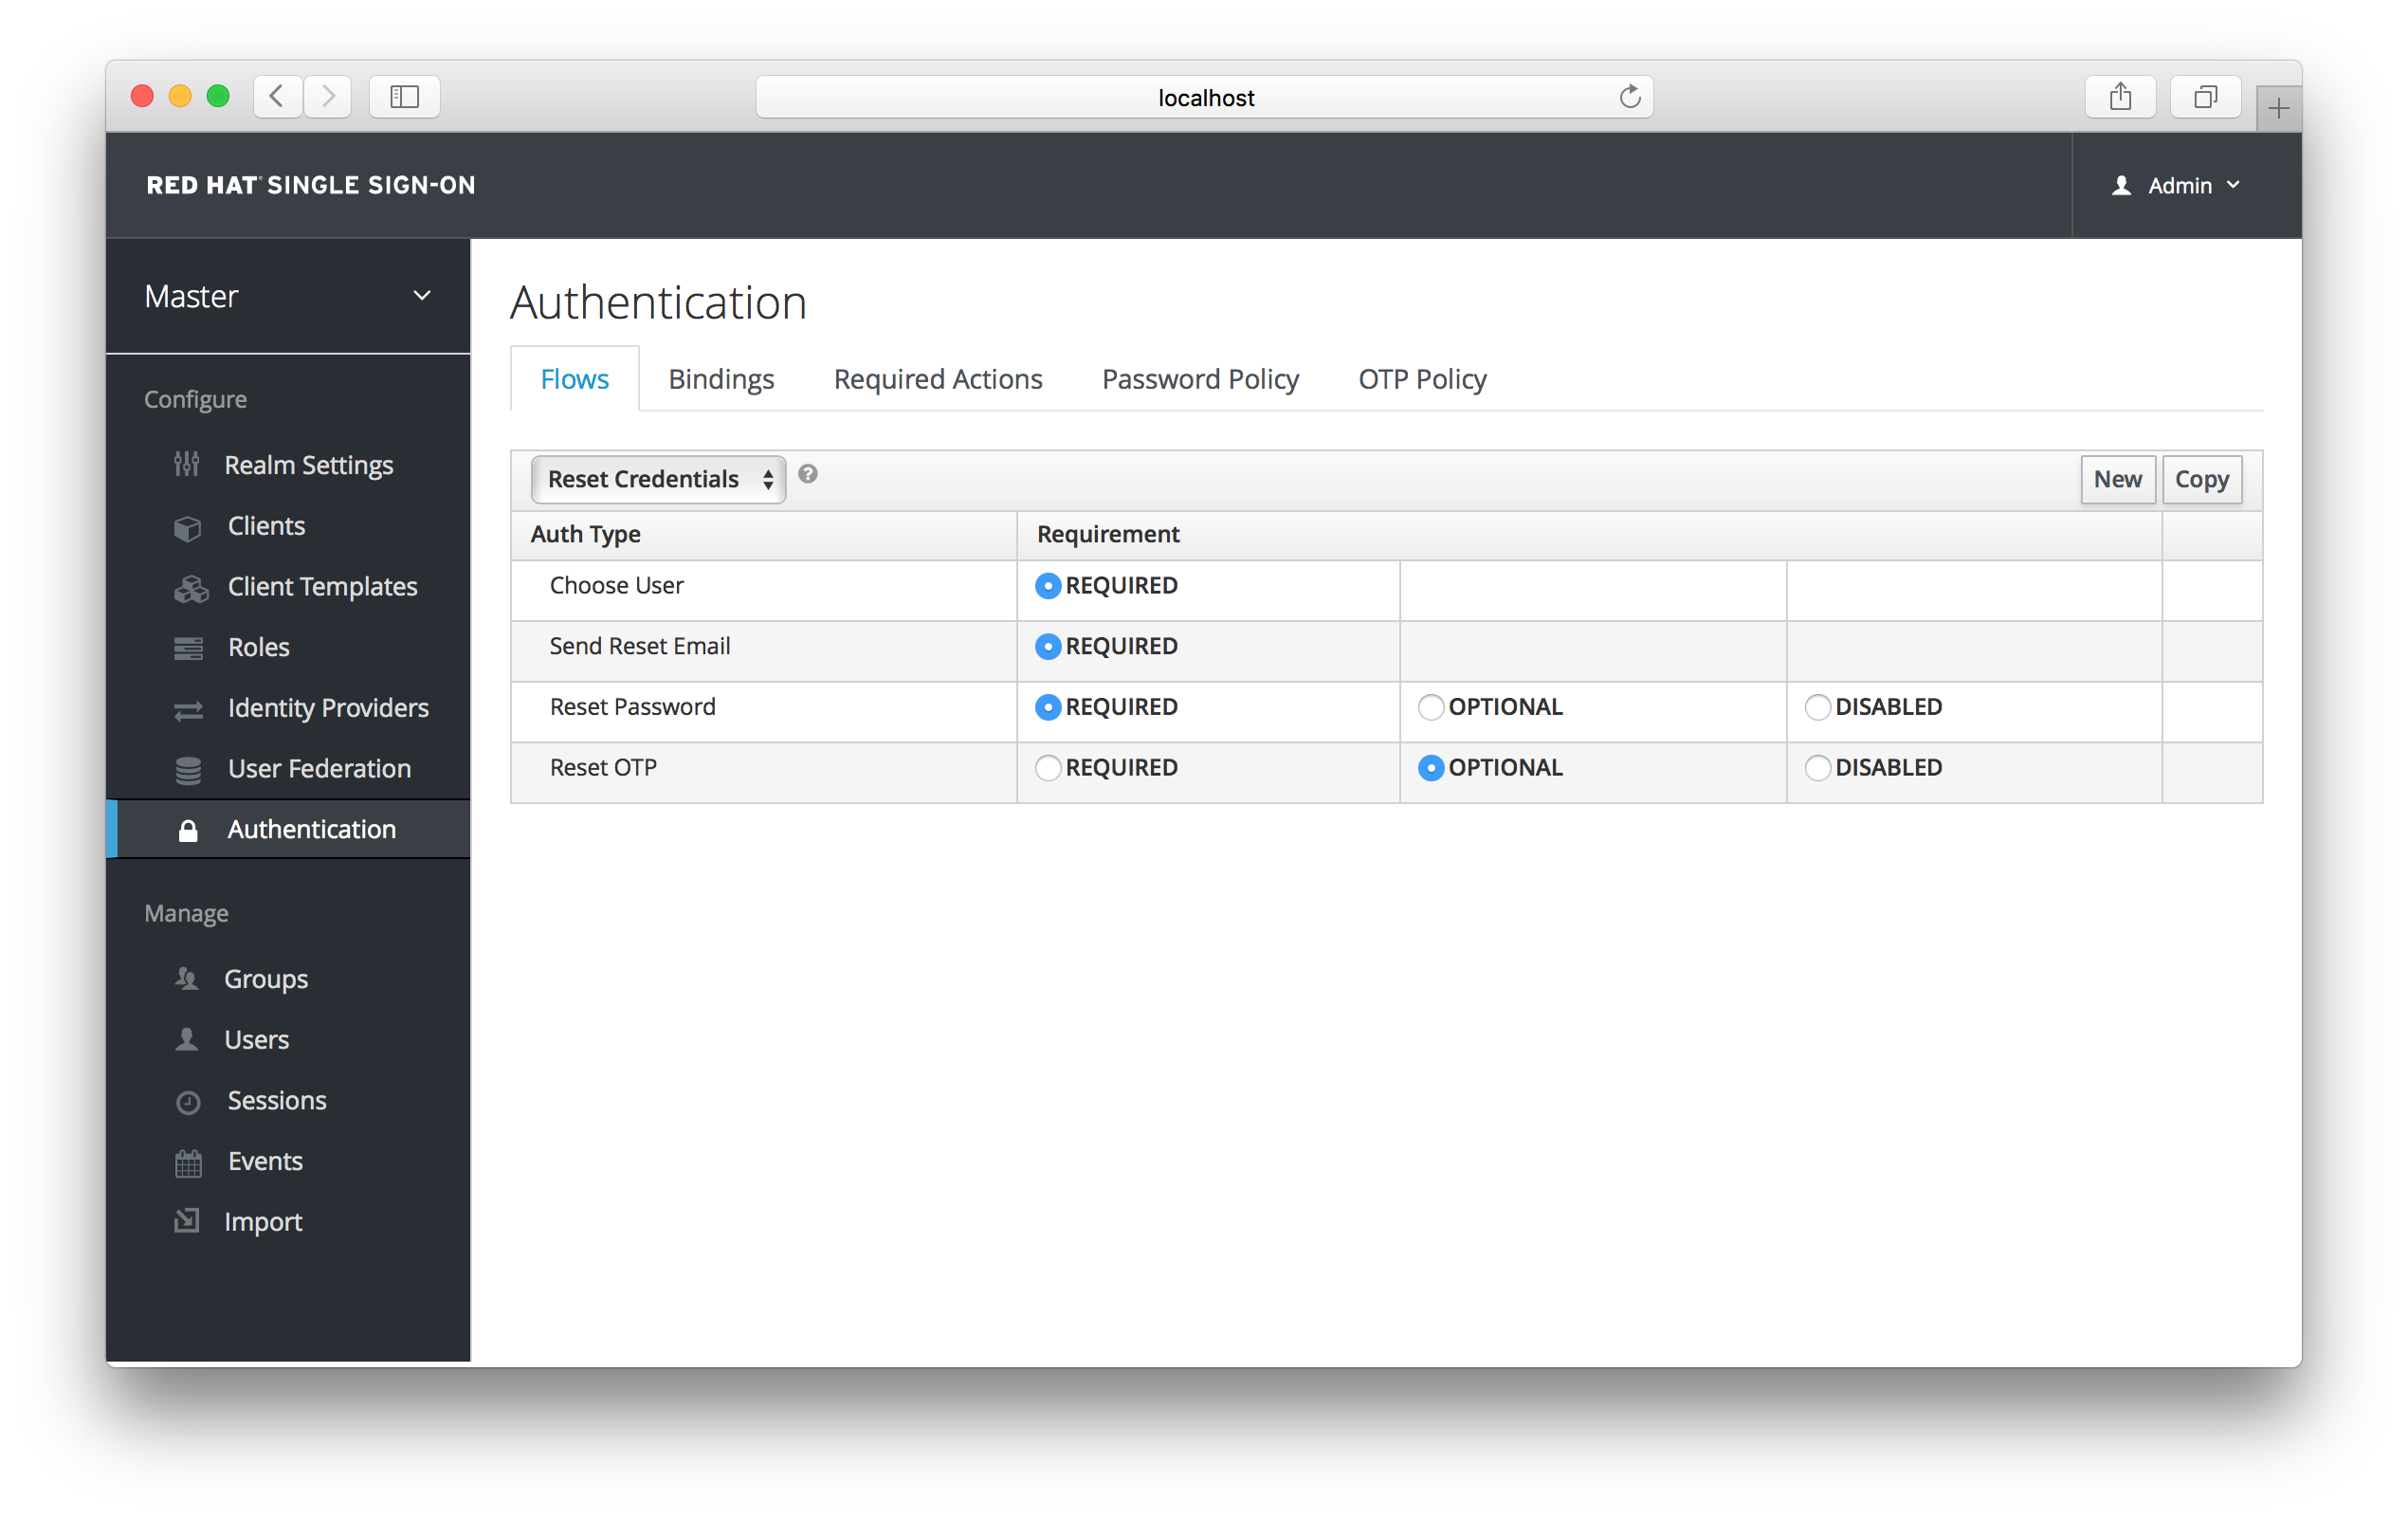
Task: Click the Client Templates icon
Action: click(189, 586)
